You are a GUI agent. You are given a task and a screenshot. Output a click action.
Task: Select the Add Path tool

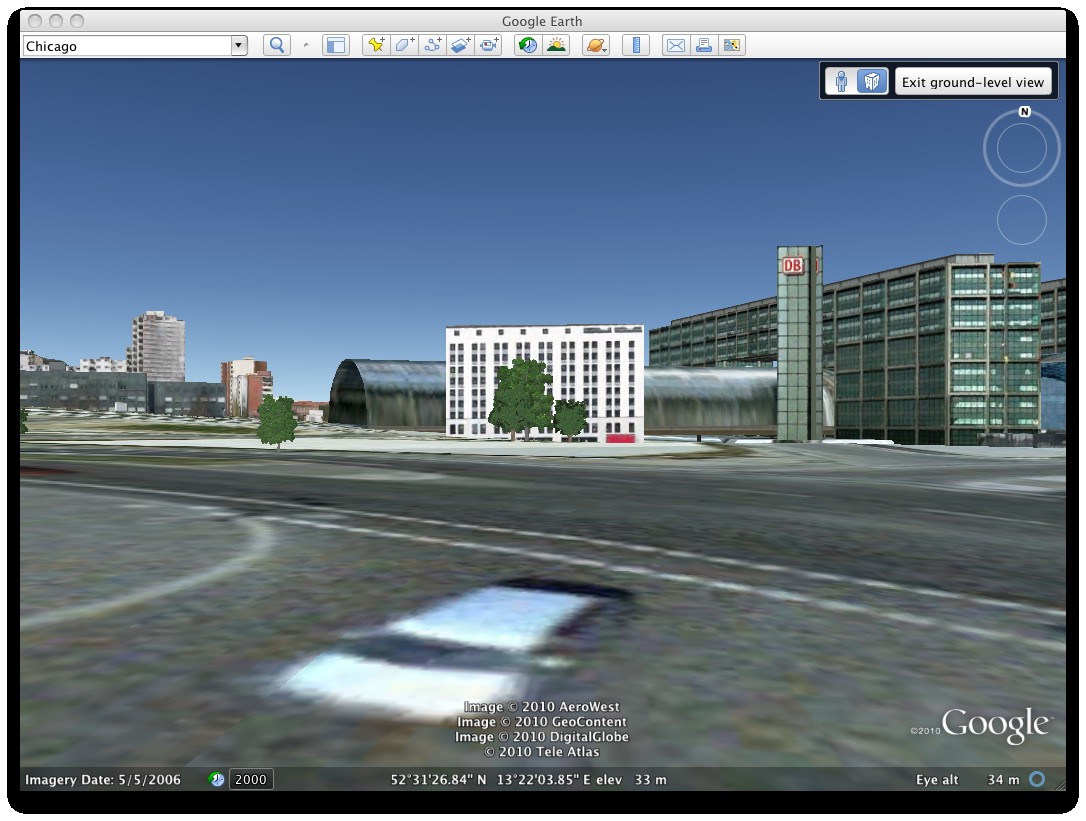(x=432, y=45)
